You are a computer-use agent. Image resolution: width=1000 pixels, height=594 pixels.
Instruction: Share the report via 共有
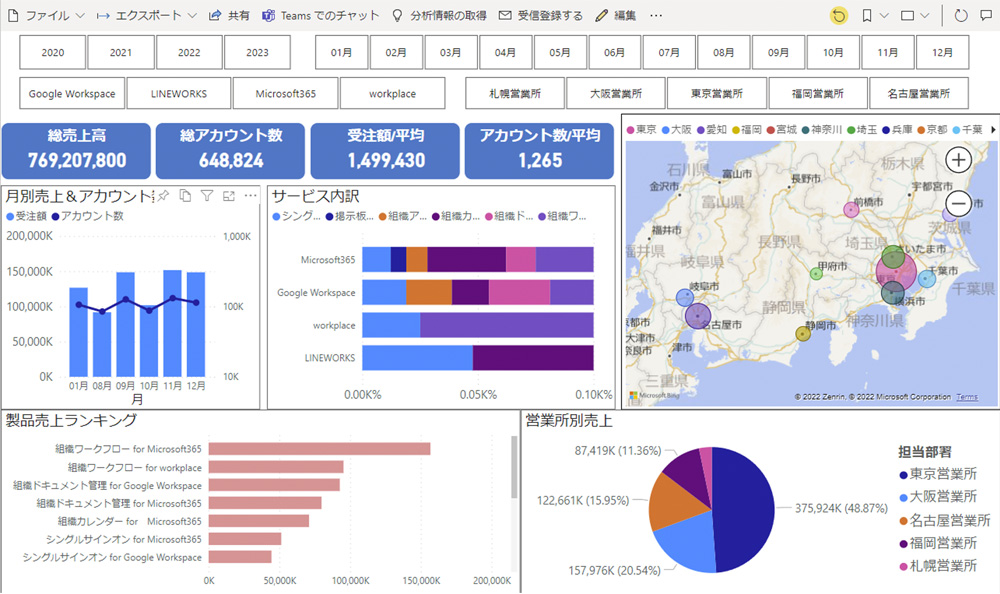click(x=230, y=15)
